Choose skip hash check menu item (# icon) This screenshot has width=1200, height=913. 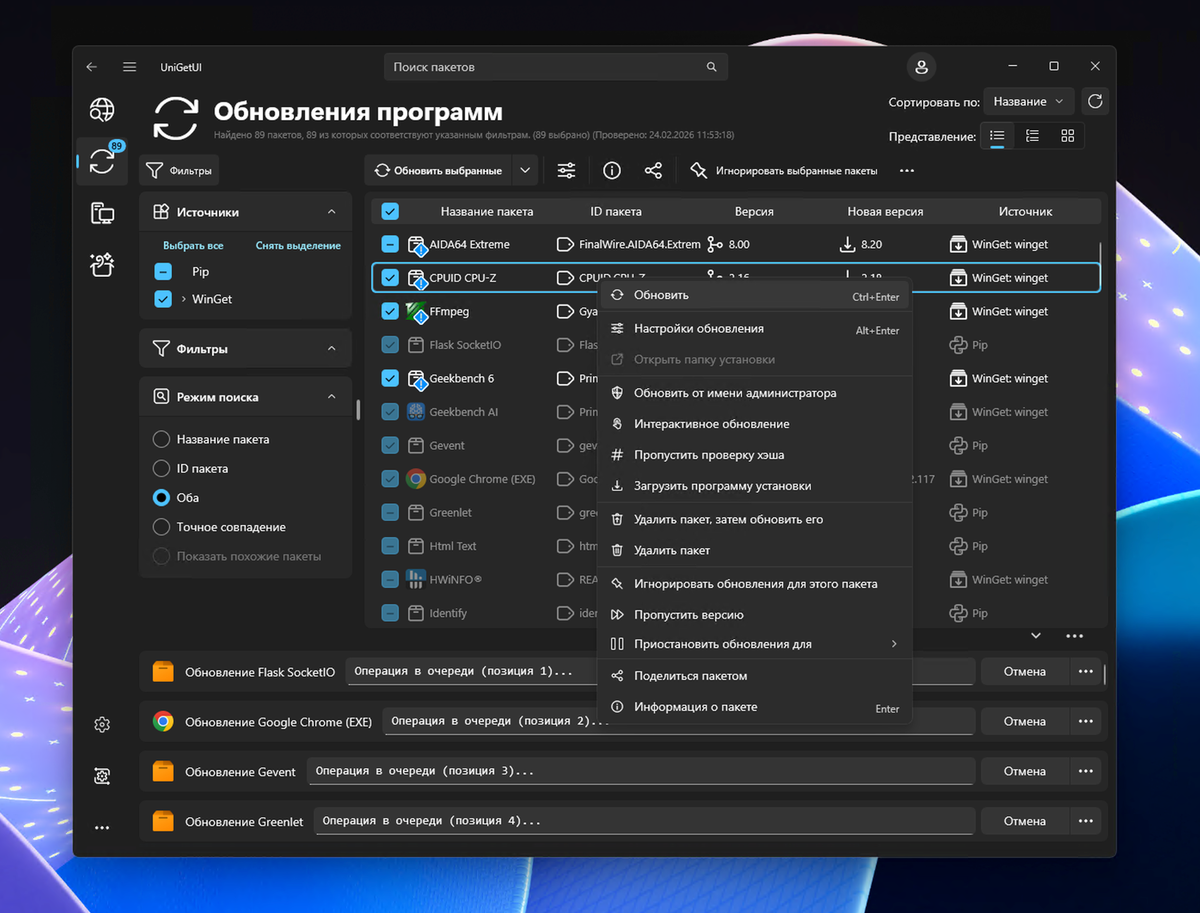tap(755, 455)
